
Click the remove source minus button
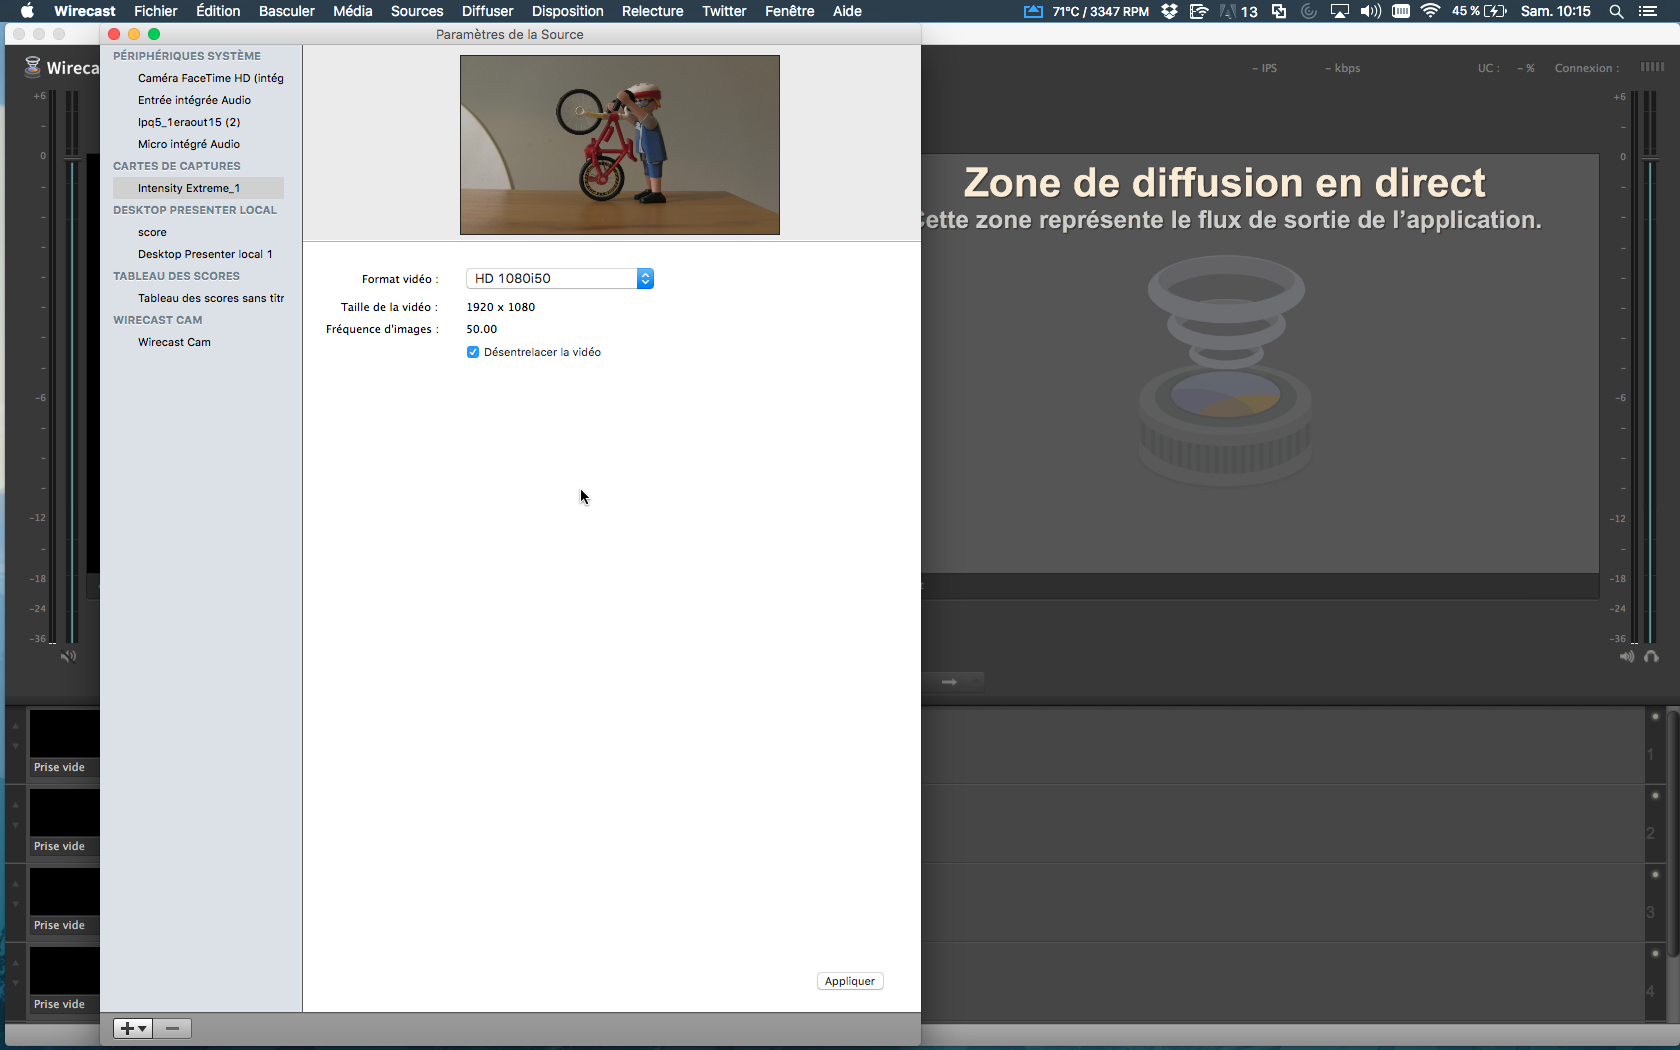pyautogui.click(x=172, y=1028)
